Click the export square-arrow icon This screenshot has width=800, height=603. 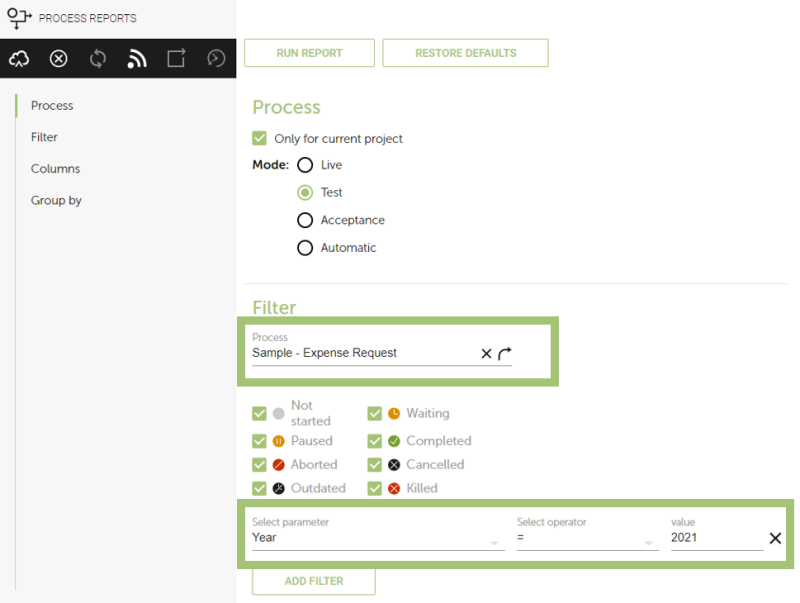[177, 58]
